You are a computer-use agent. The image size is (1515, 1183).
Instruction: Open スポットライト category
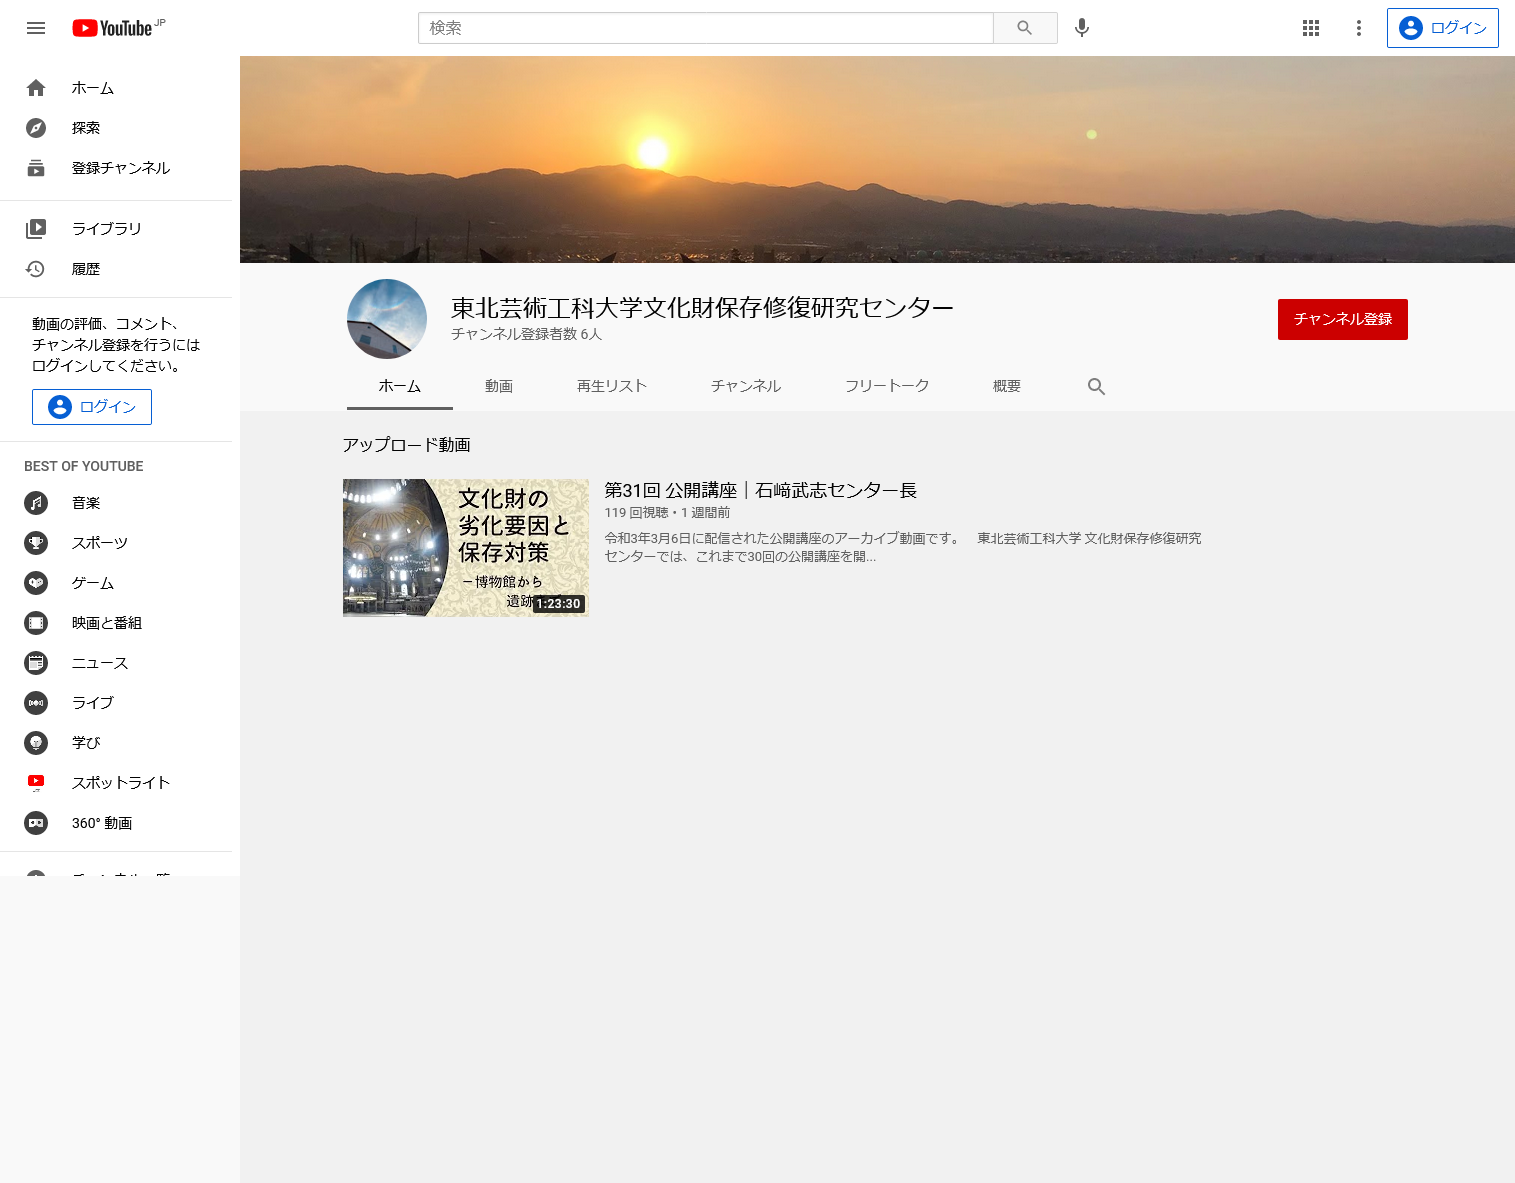click(x=116, y=783)
